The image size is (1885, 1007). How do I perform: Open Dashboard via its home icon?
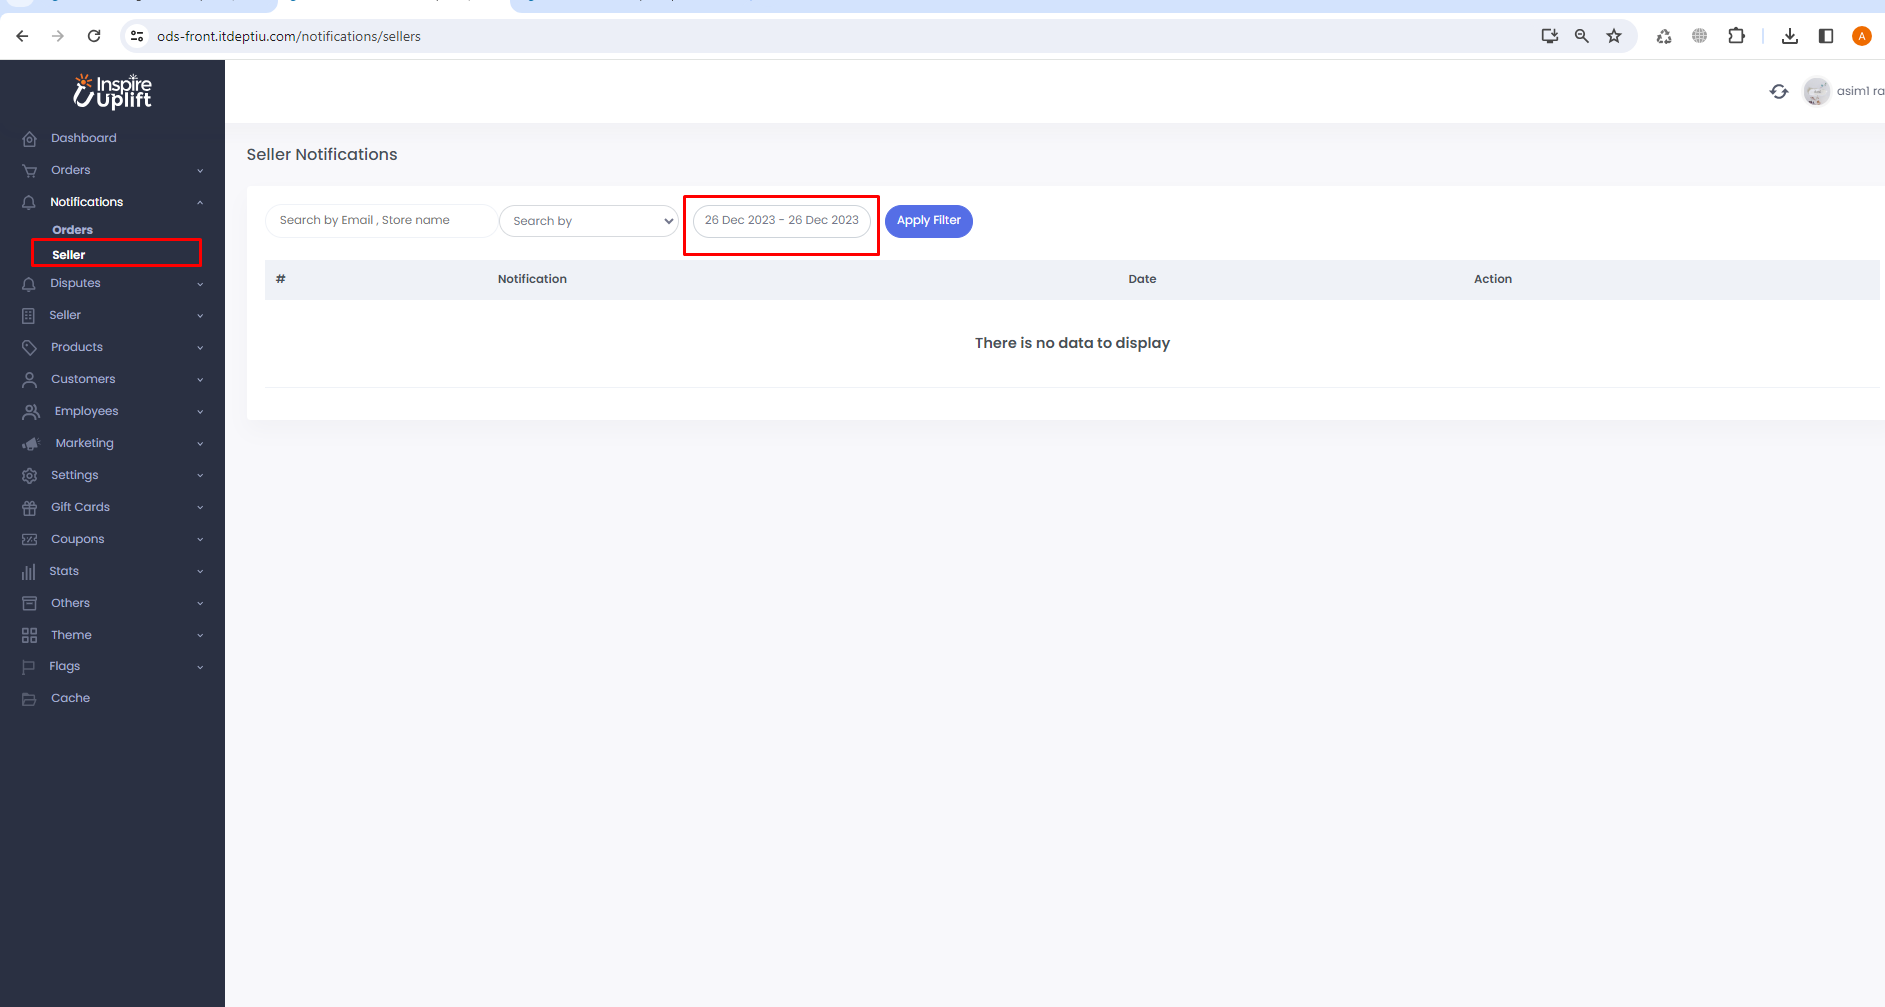click(x=30, y=139)
